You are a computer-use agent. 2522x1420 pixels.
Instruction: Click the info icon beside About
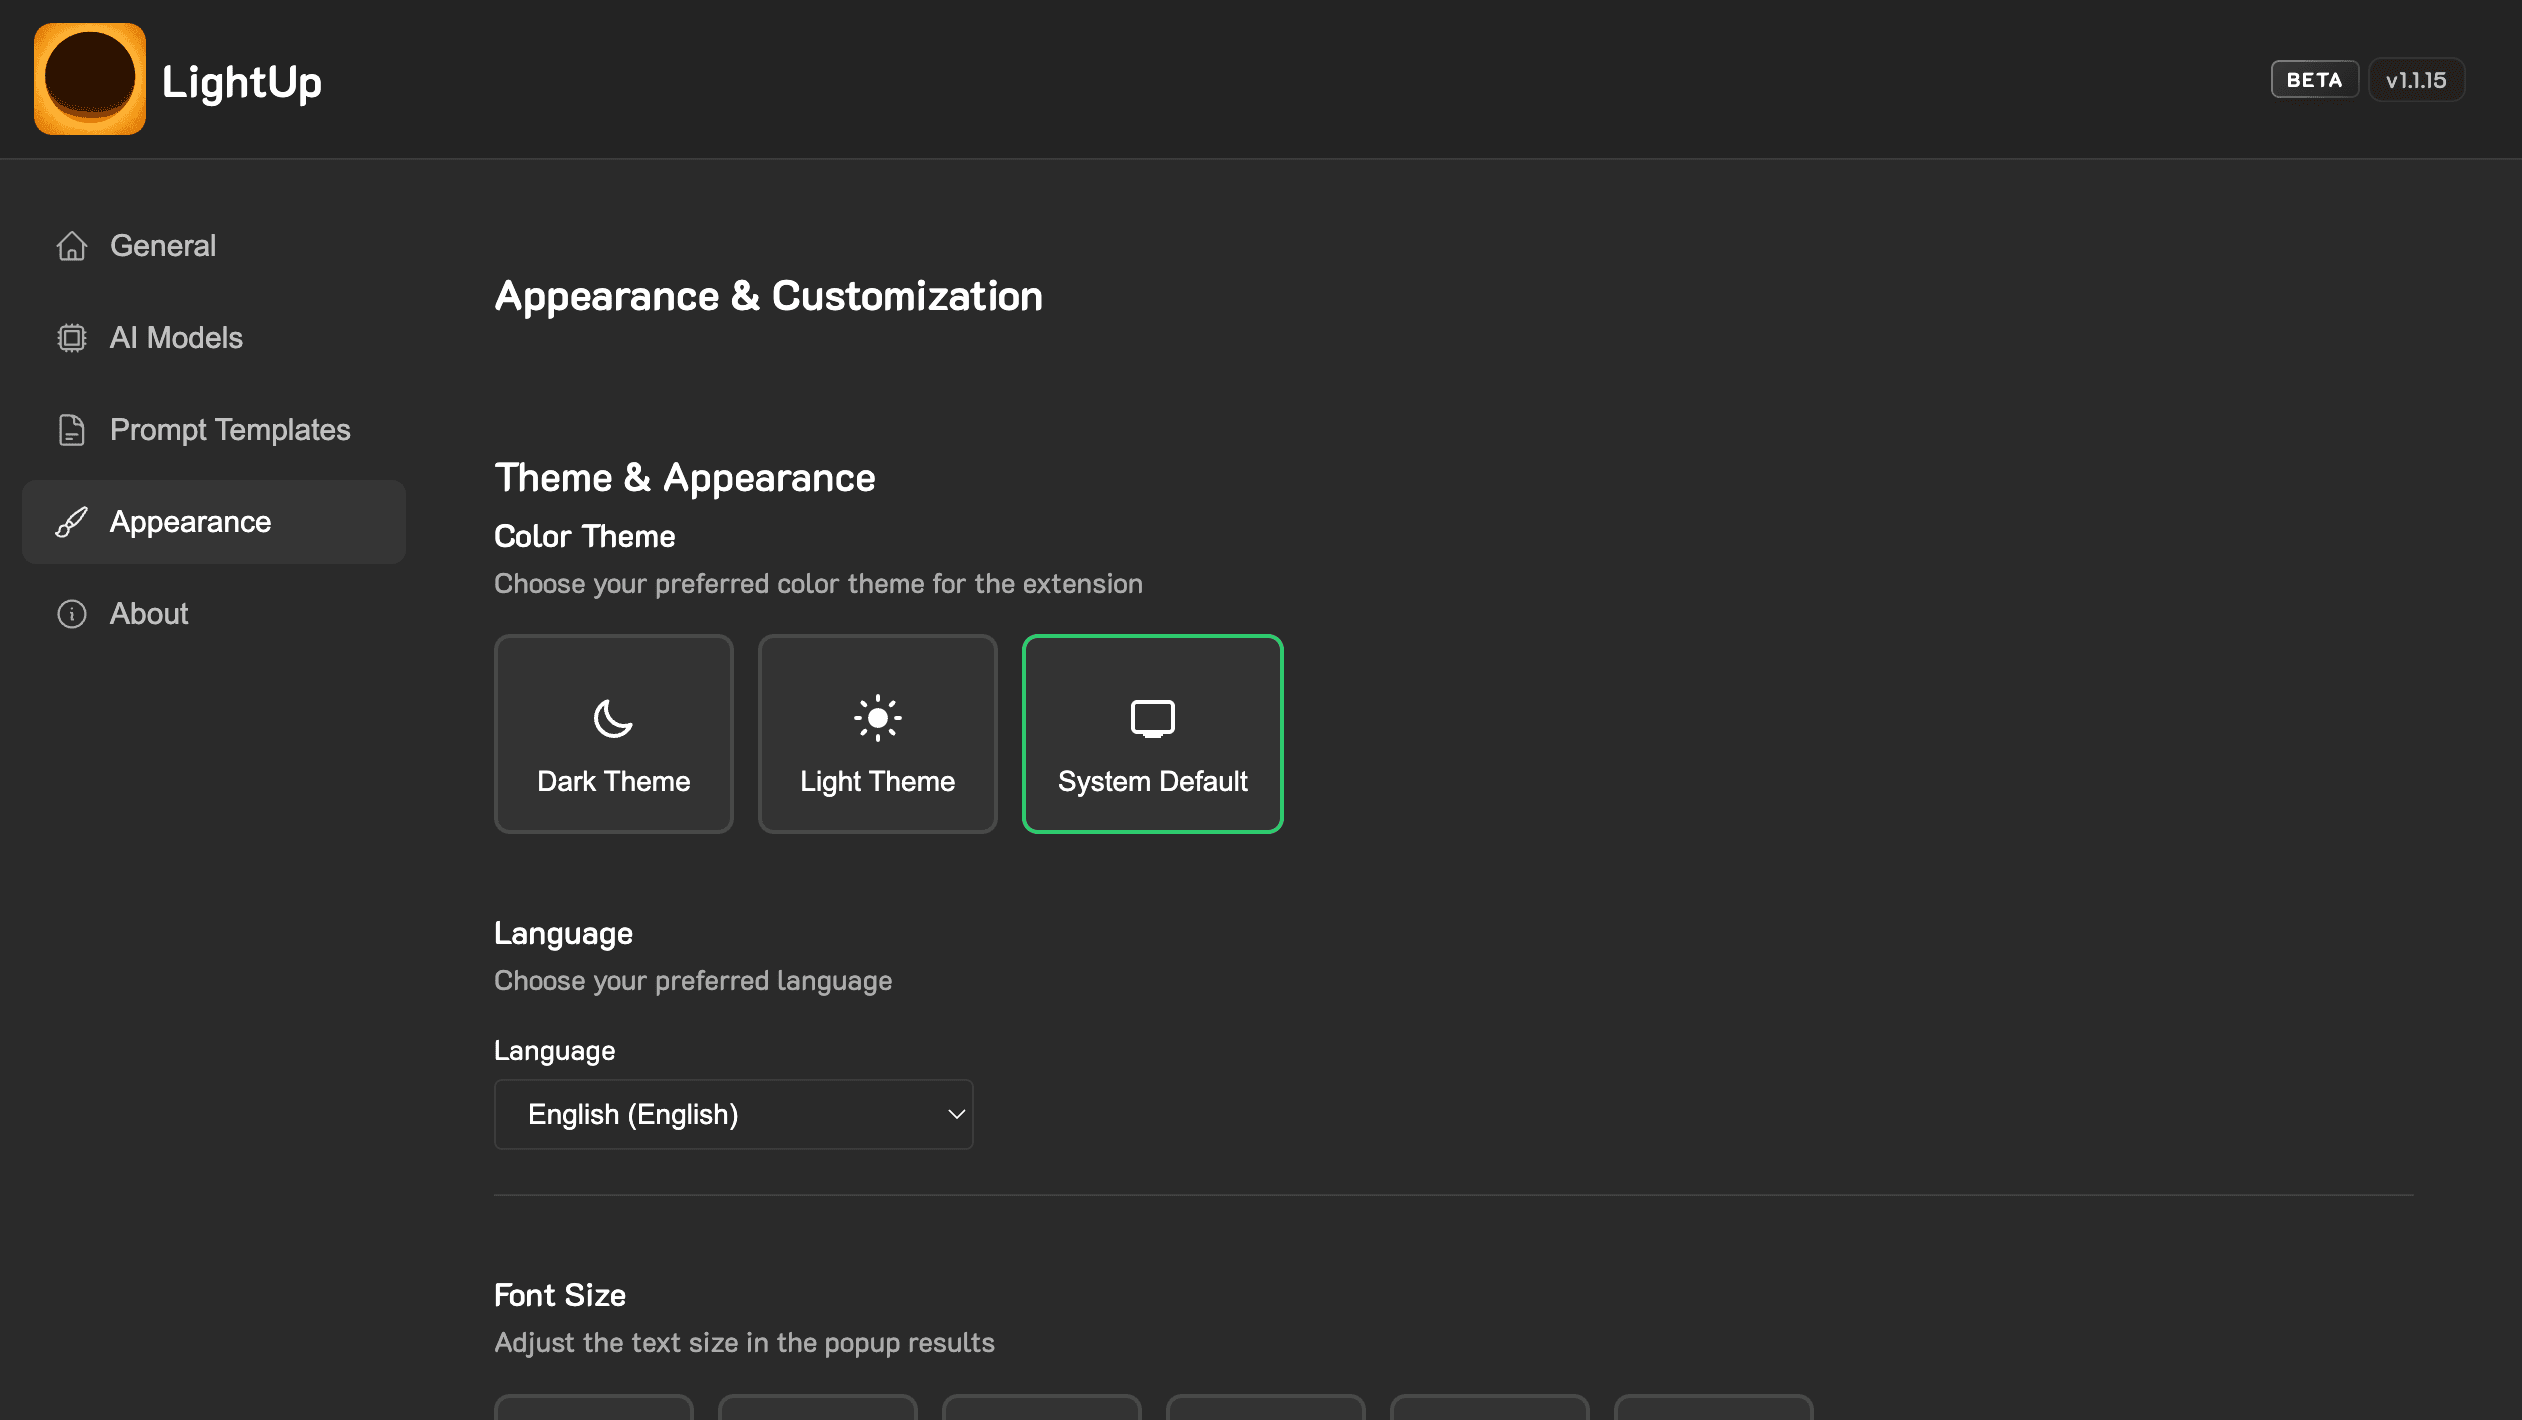(x=72, y=614)
